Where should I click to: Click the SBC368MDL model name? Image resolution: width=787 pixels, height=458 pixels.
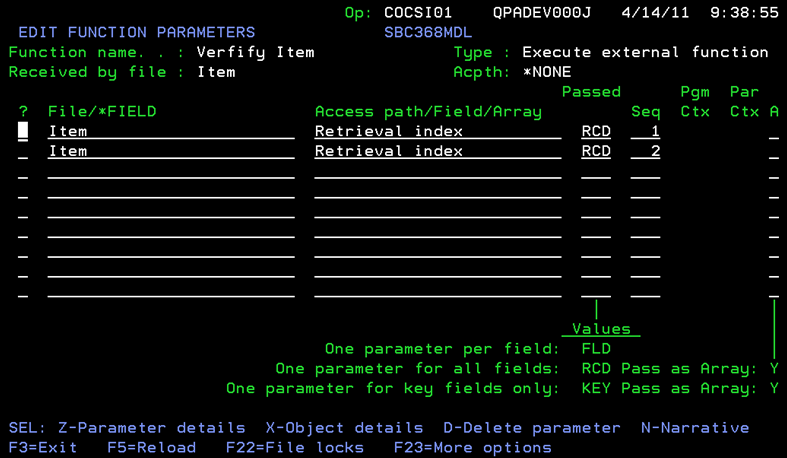(x=428, y=32)
